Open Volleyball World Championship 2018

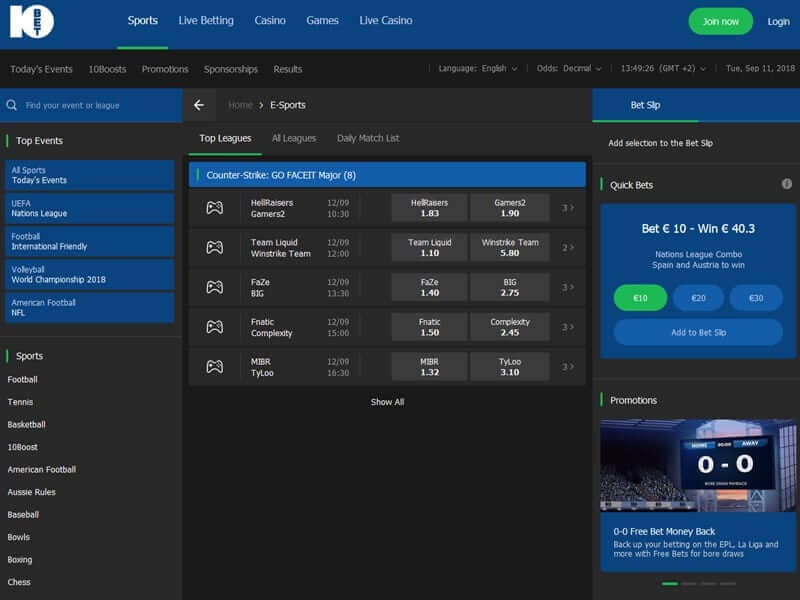coord(89,274)
